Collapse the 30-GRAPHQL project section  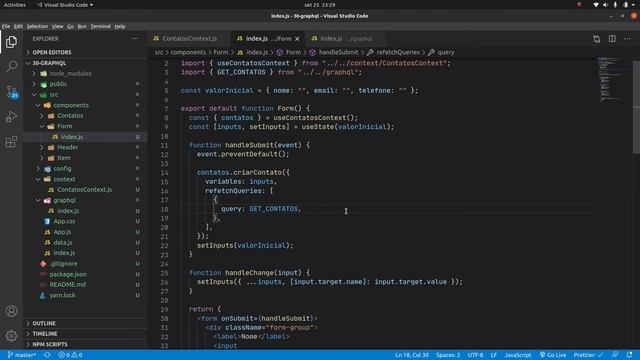(x=85, y=63)
